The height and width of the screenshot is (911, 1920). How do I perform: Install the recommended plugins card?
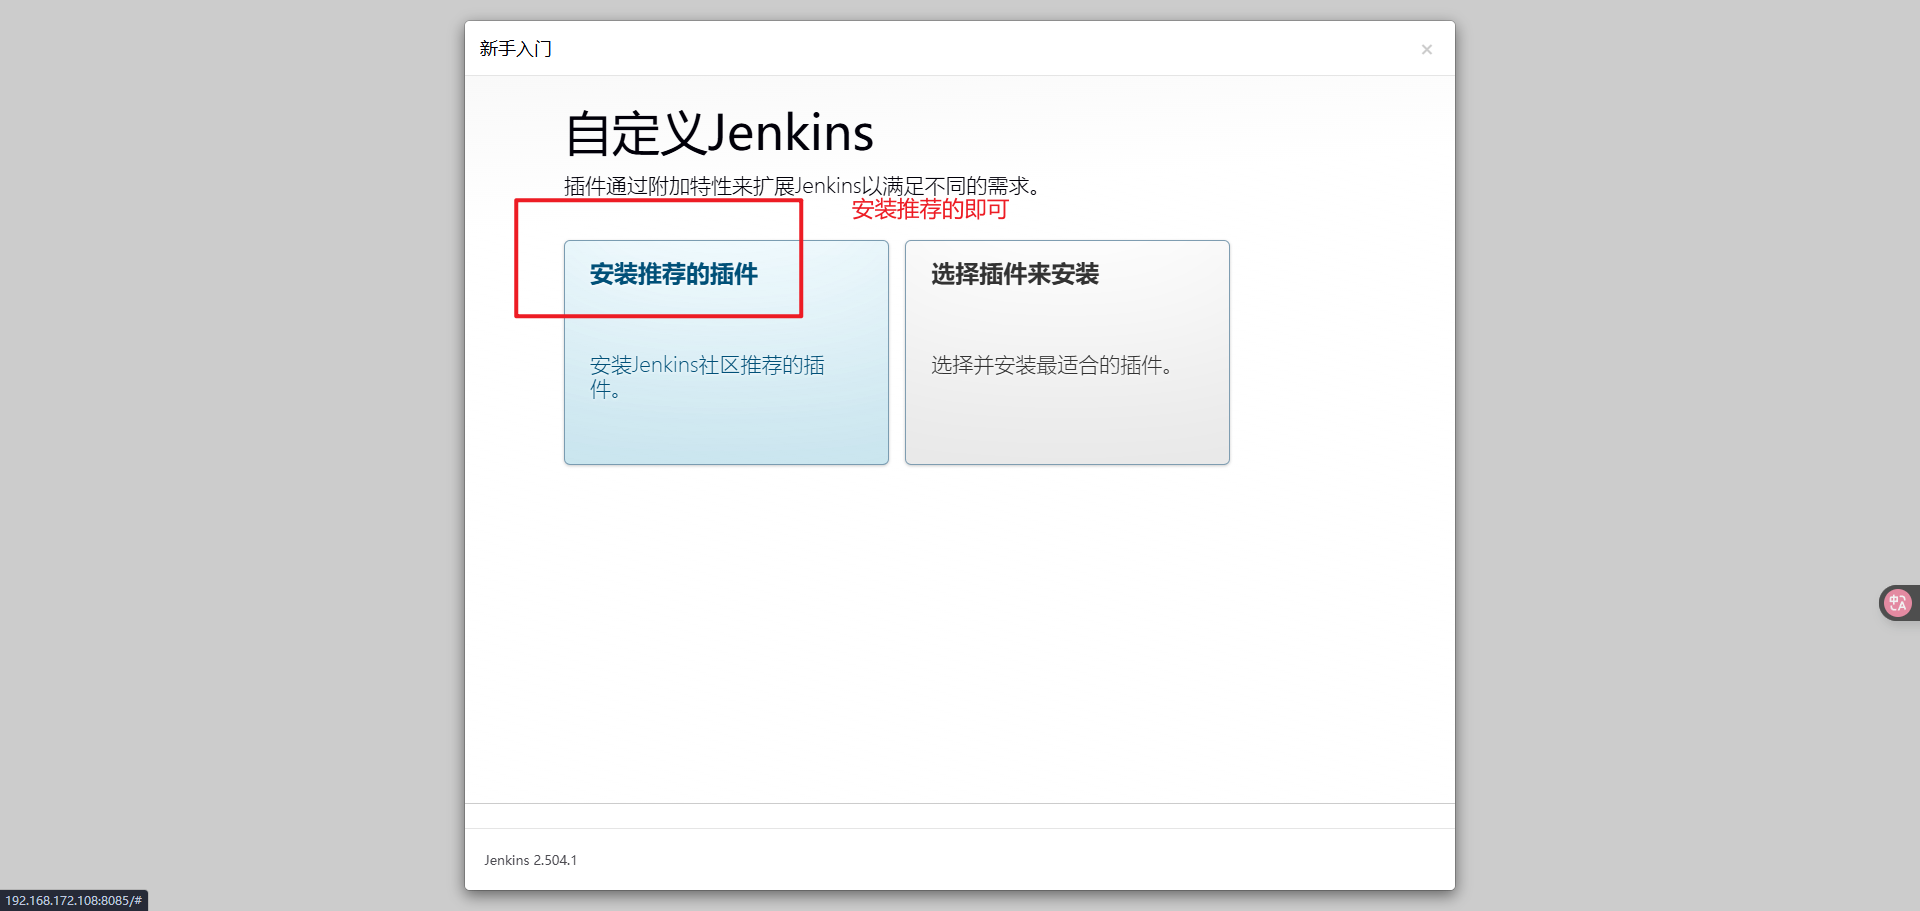tap(726, 352)
